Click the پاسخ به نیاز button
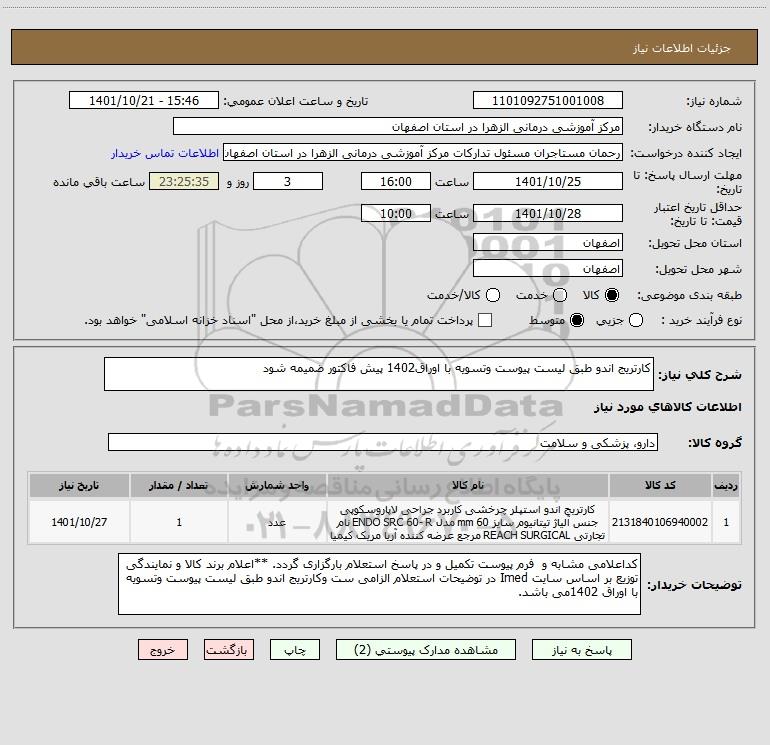Viewport: 770px width, 745px height. 581,650
